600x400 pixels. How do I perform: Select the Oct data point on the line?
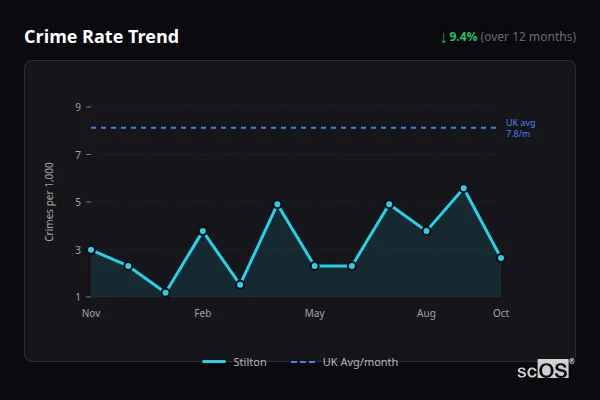[501, 258]
